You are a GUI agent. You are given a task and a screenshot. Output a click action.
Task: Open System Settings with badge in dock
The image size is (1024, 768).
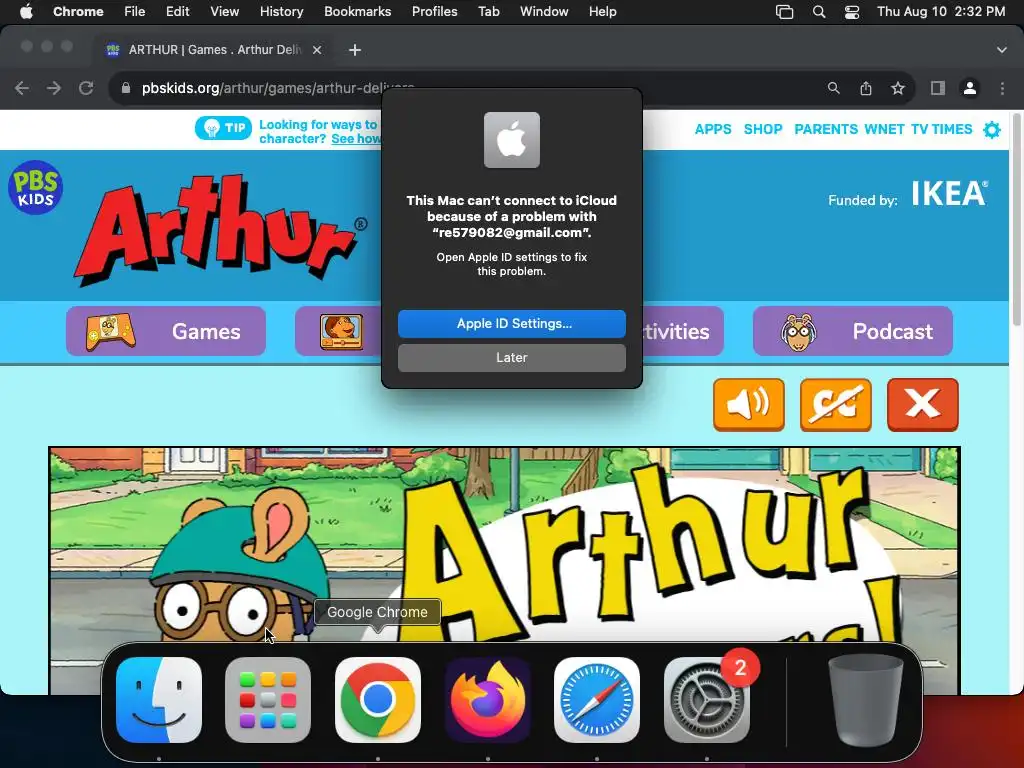[707, 699]
